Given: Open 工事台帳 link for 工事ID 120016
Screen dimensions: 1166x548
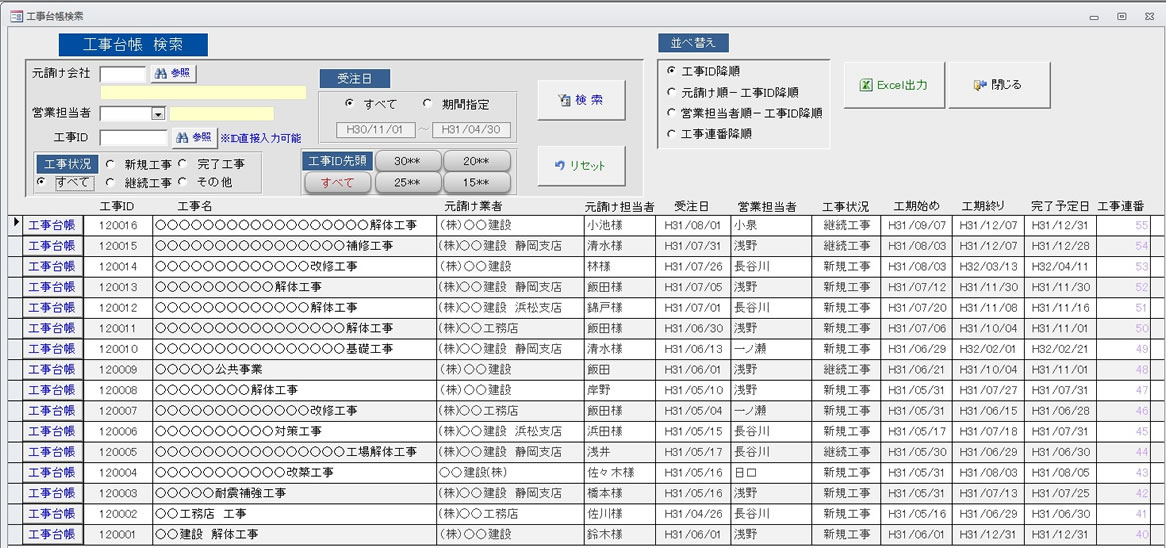Looking at the screenshot, I should (x=51, y=225).
